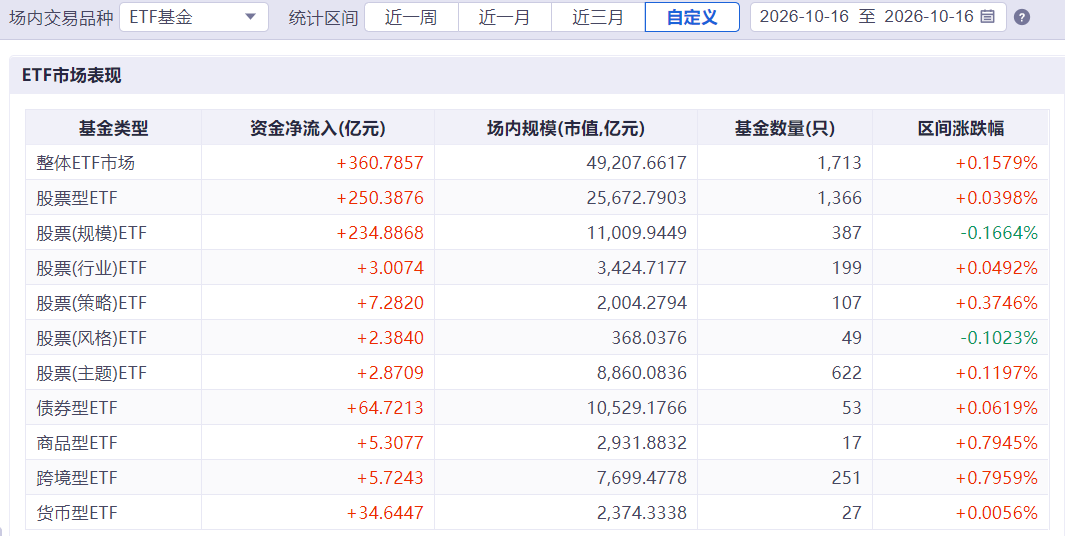Select the 商品型ETF row label
Image resolution: width=1065 pixels, height=536 pixels.
77,444
